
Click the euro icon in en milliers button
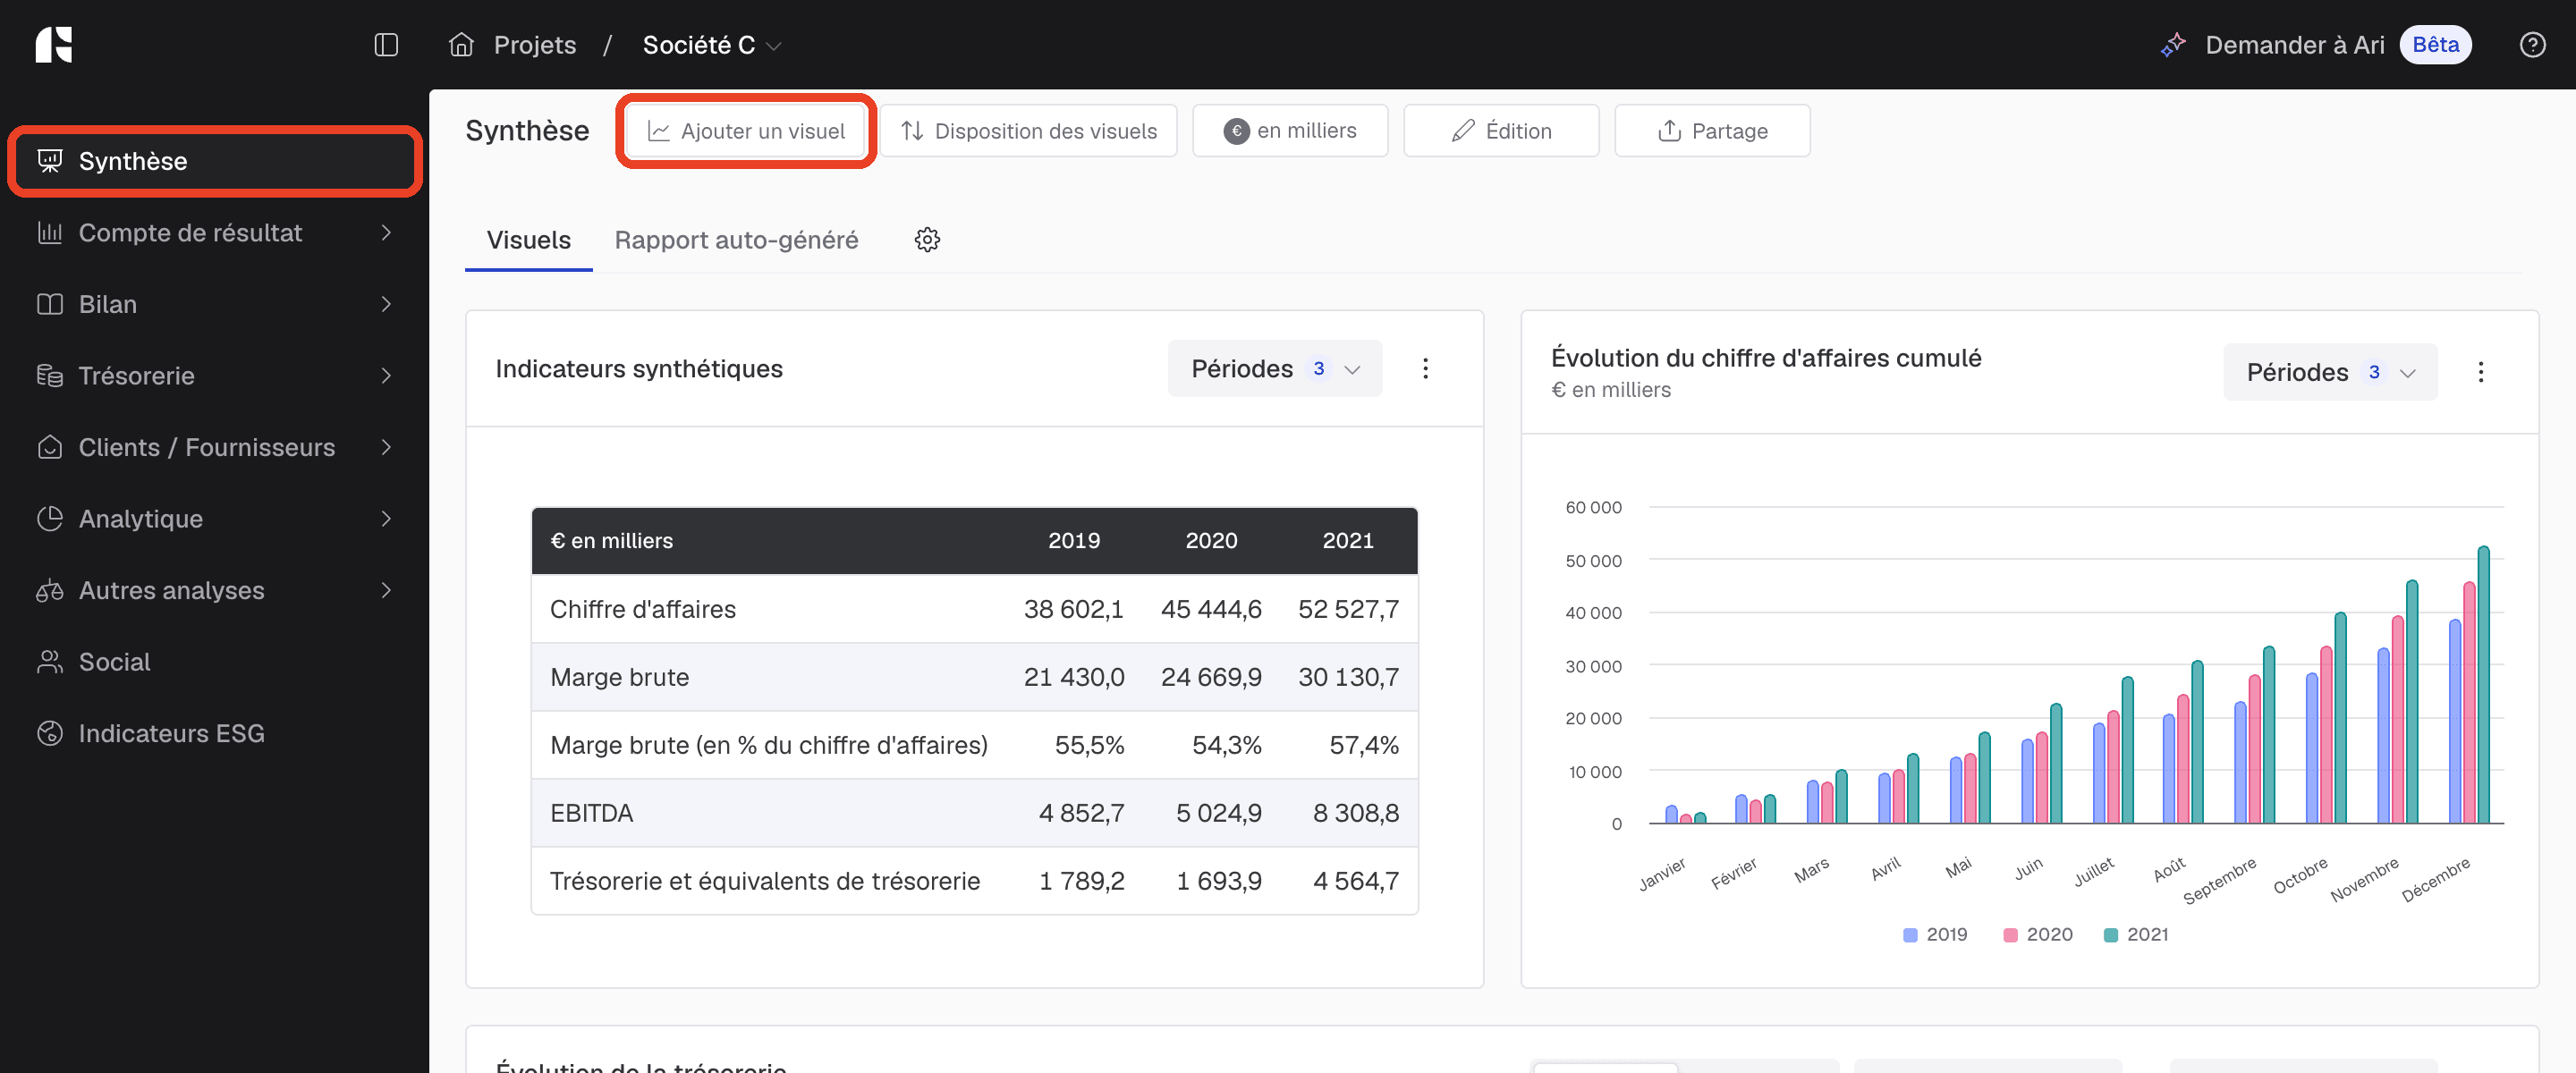click(1236, 131)
